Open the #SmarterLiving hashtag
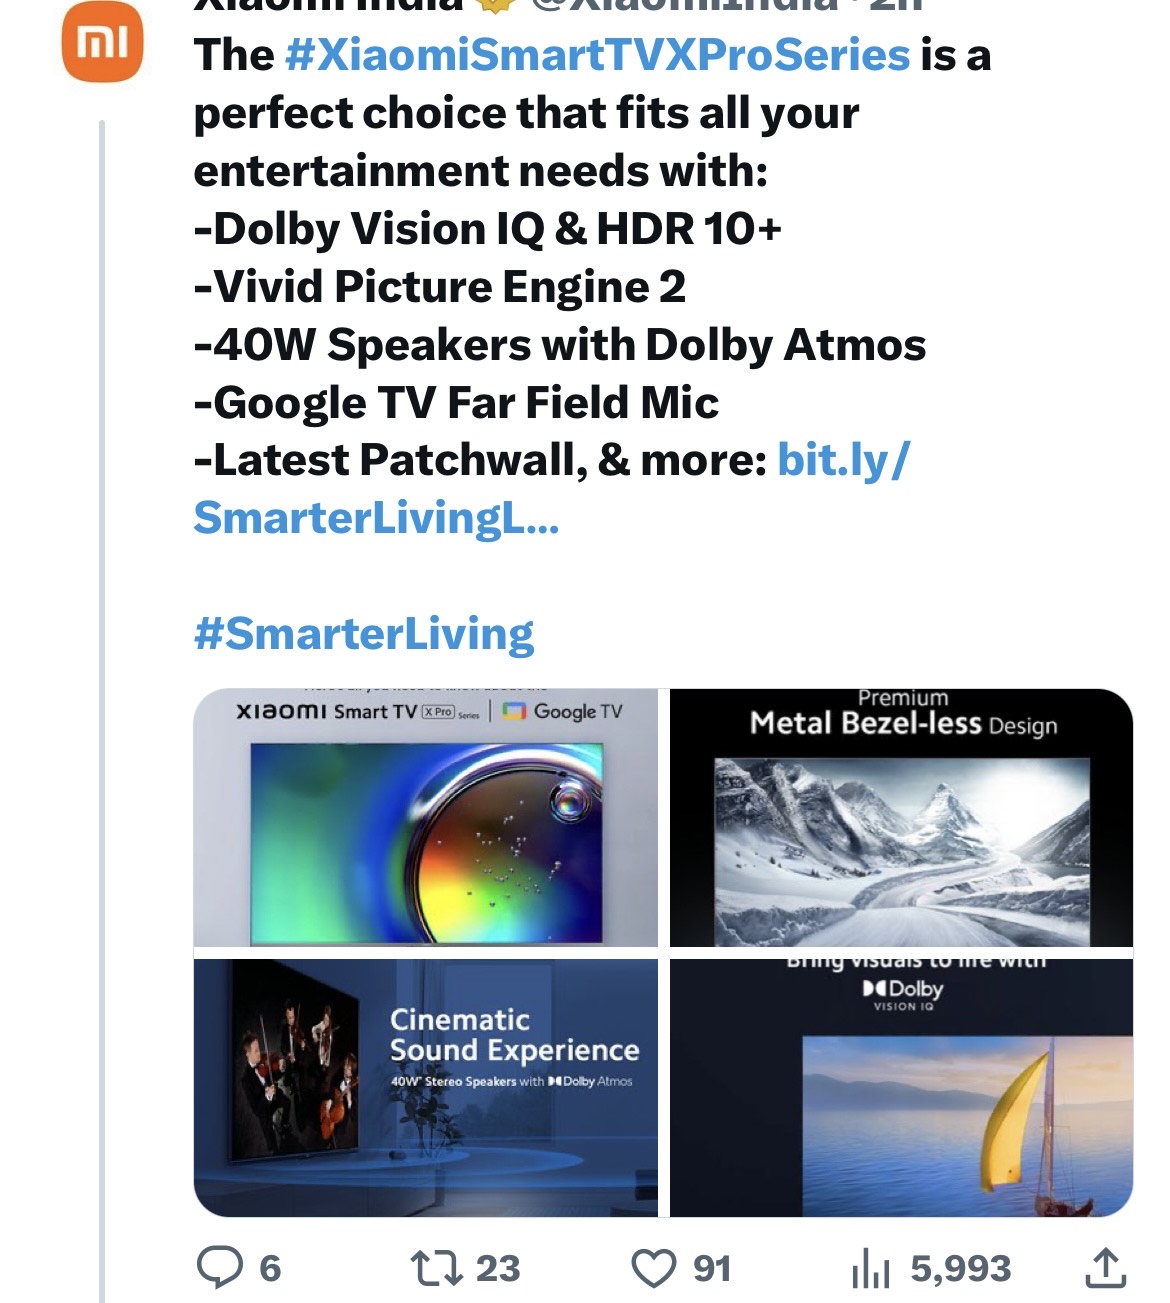The image size is (1170, 1303). [364, 634]
